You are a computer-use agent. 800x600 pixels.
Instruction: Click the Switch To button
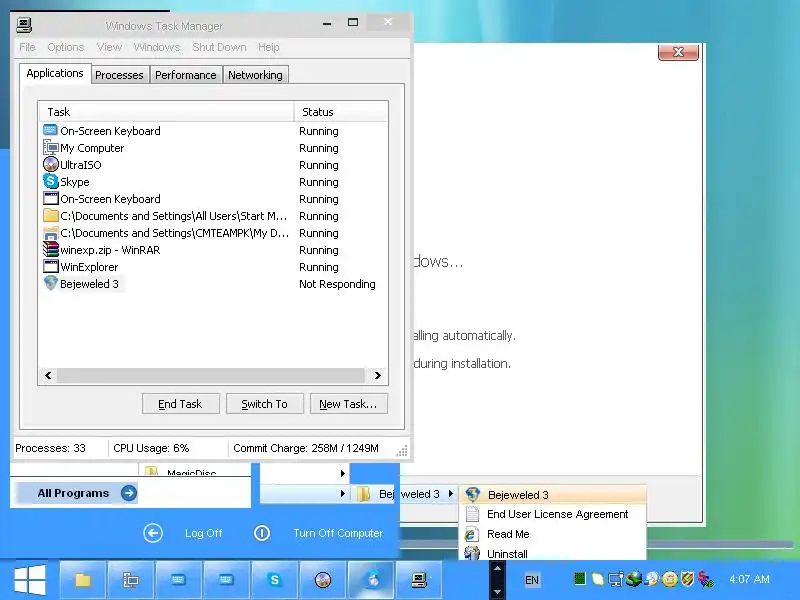pyautogui.click(x=265, y=404)
